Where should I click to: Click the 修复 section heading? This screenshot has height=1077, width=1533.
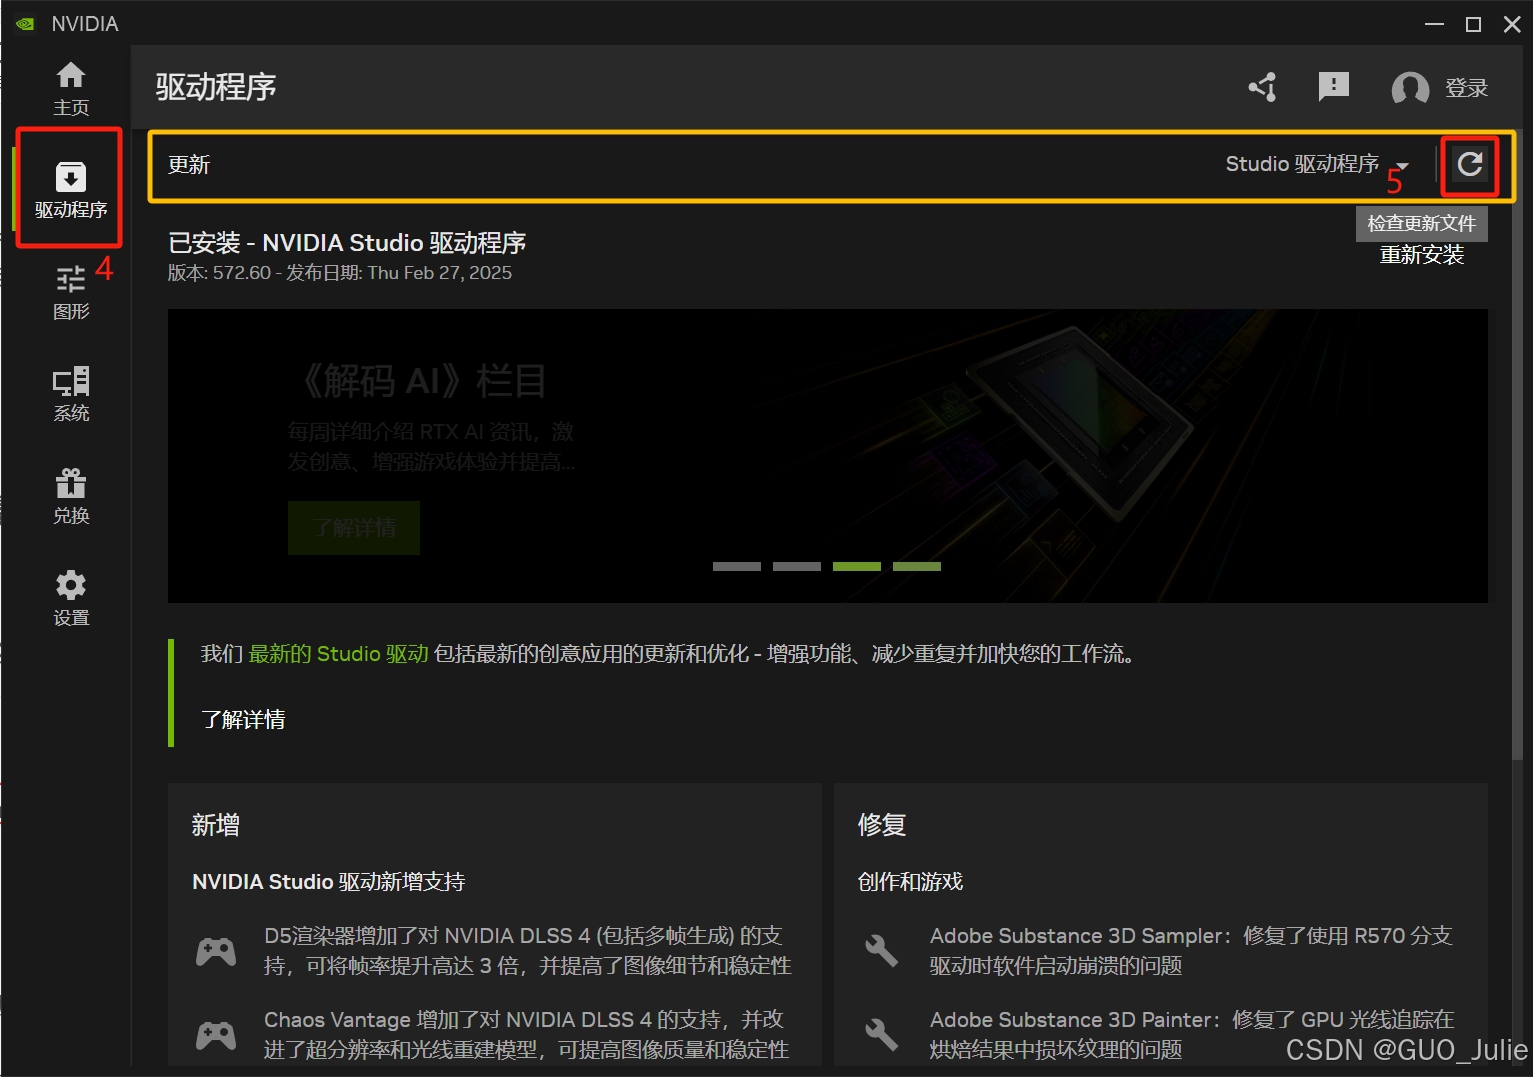click(x=882, y=825)
